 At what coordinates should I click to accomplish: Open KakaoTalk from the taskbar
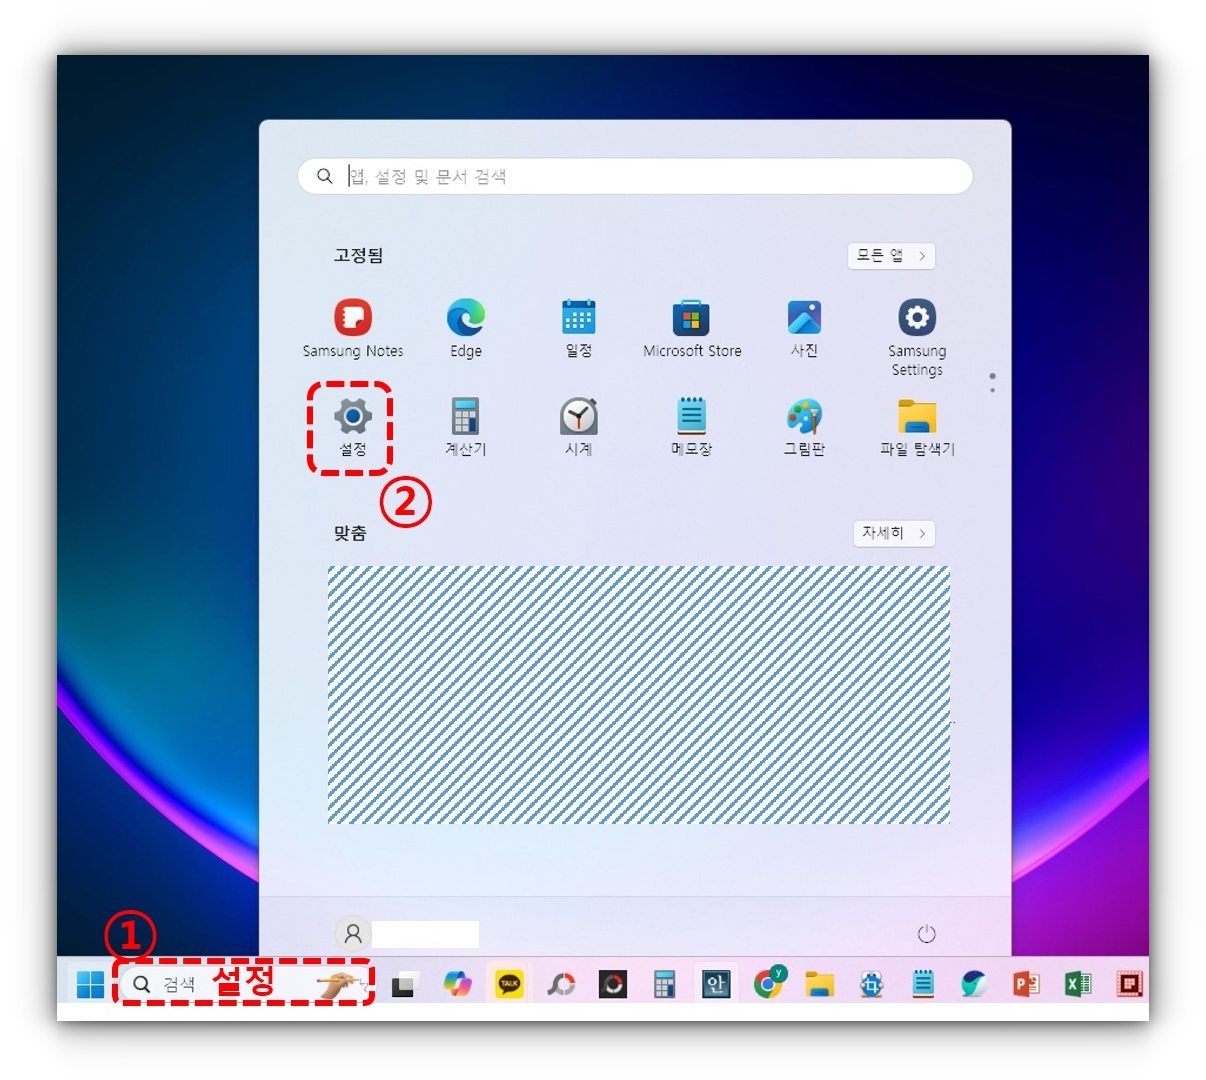point(510,985)
